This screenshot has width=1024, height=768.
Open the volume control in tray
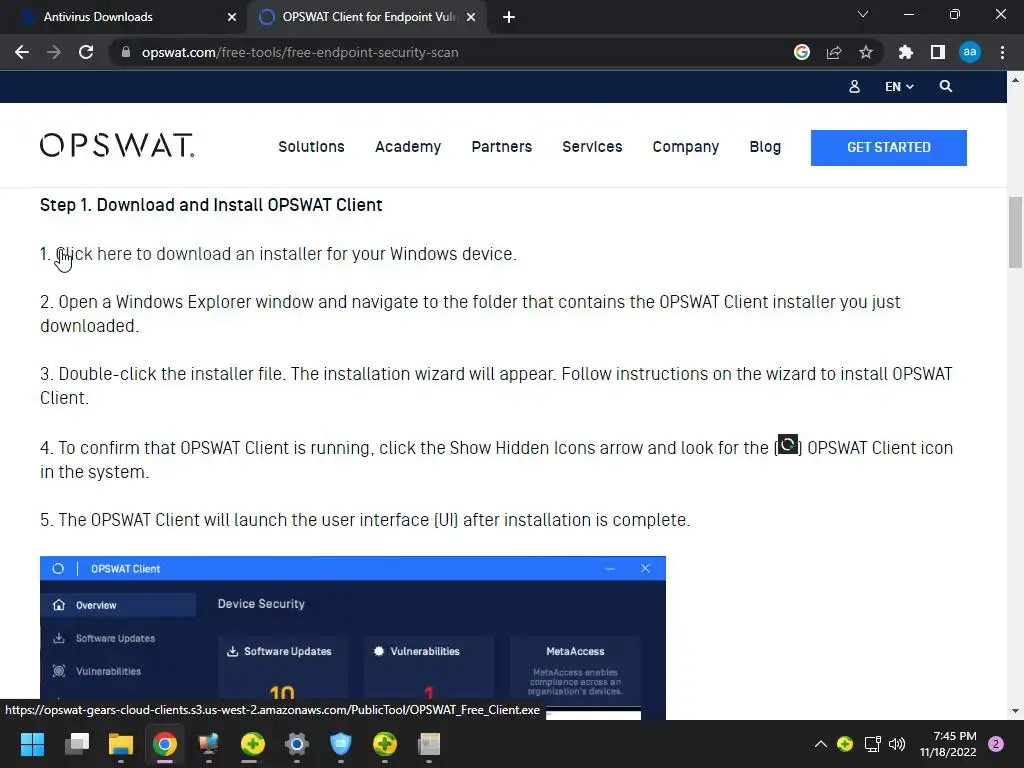[897, 744]
